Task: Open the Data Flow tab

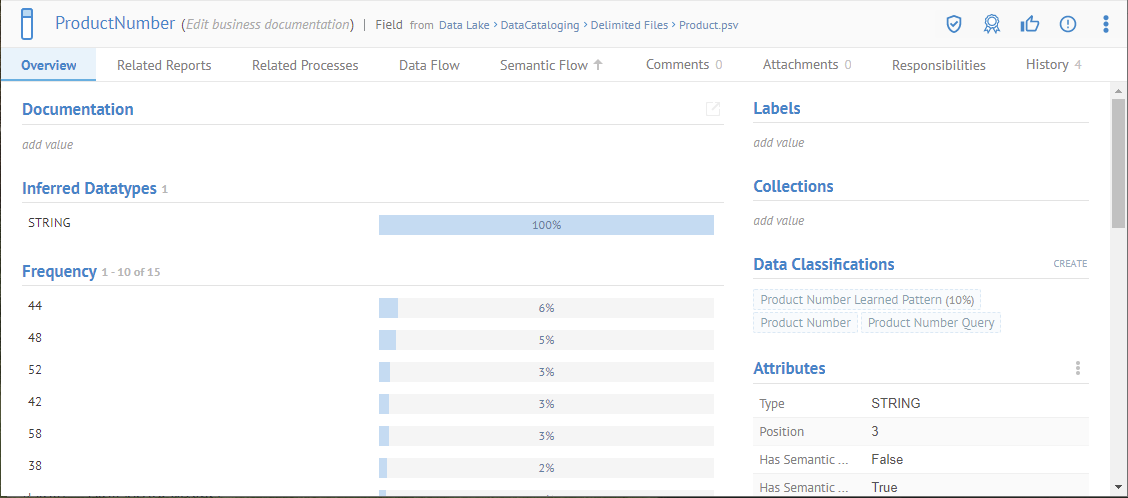Action: tap(429, 65)
